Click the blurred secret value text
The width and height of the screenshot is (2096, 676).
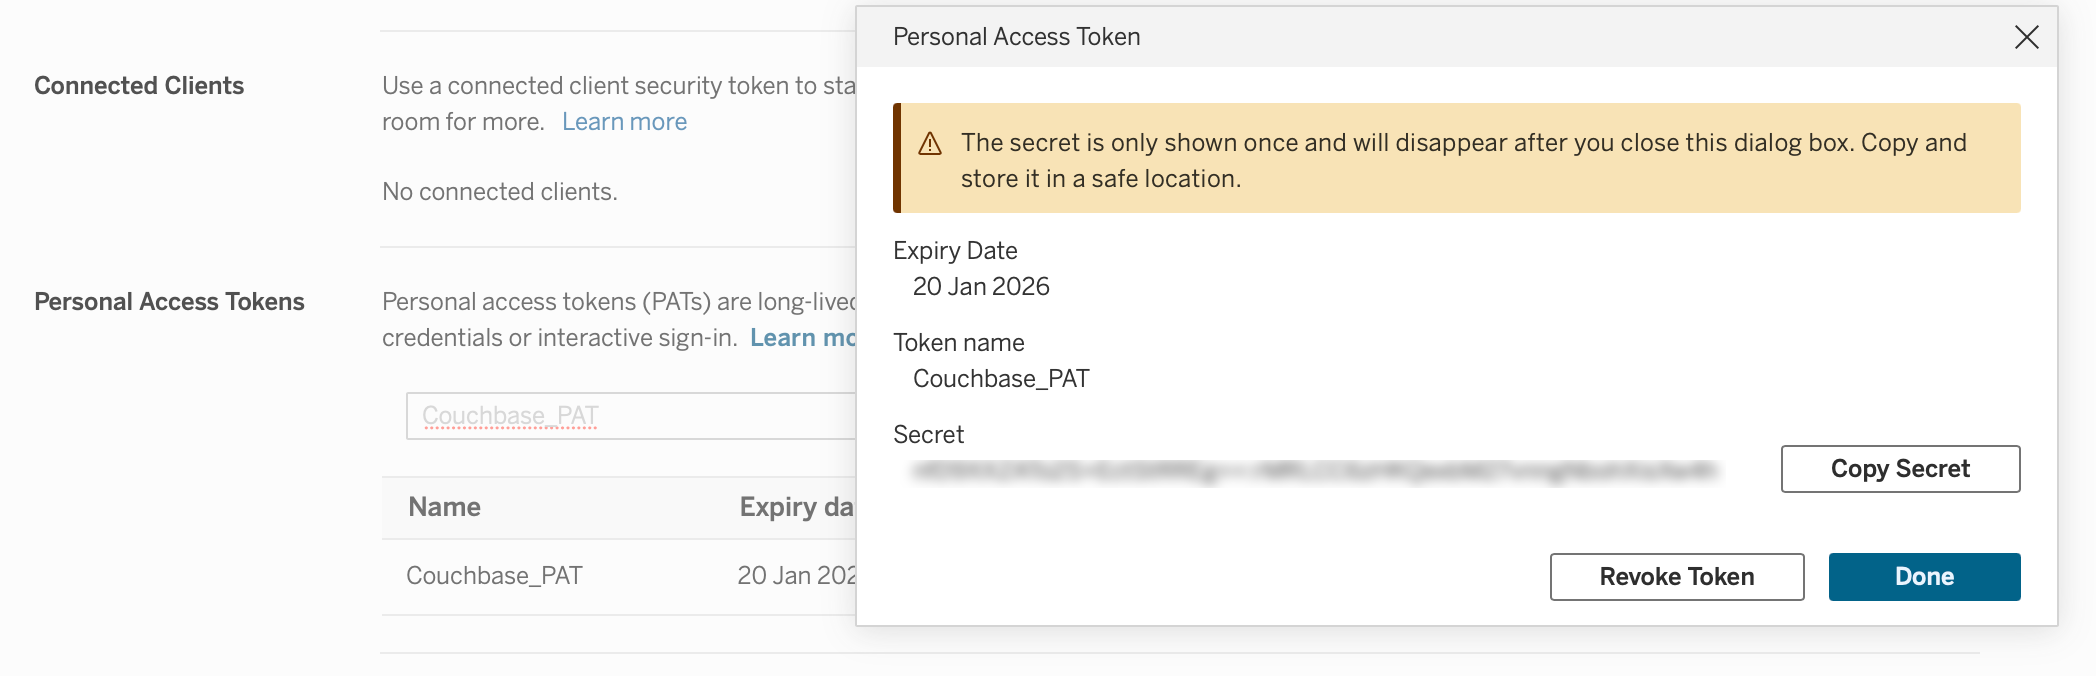[x=1314, y=471]
